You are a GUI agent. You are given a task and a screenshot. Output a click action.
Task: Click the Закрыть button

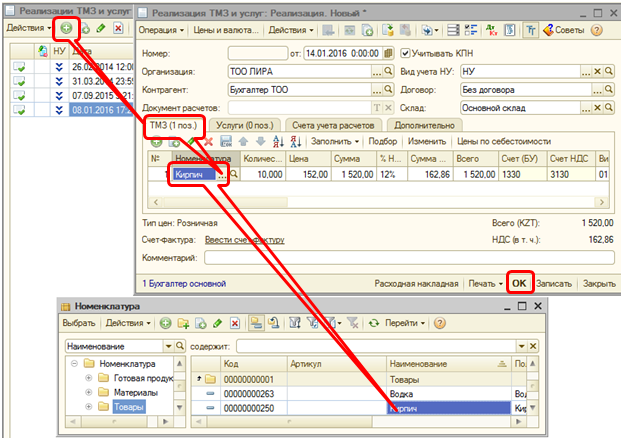pos(599,284)
